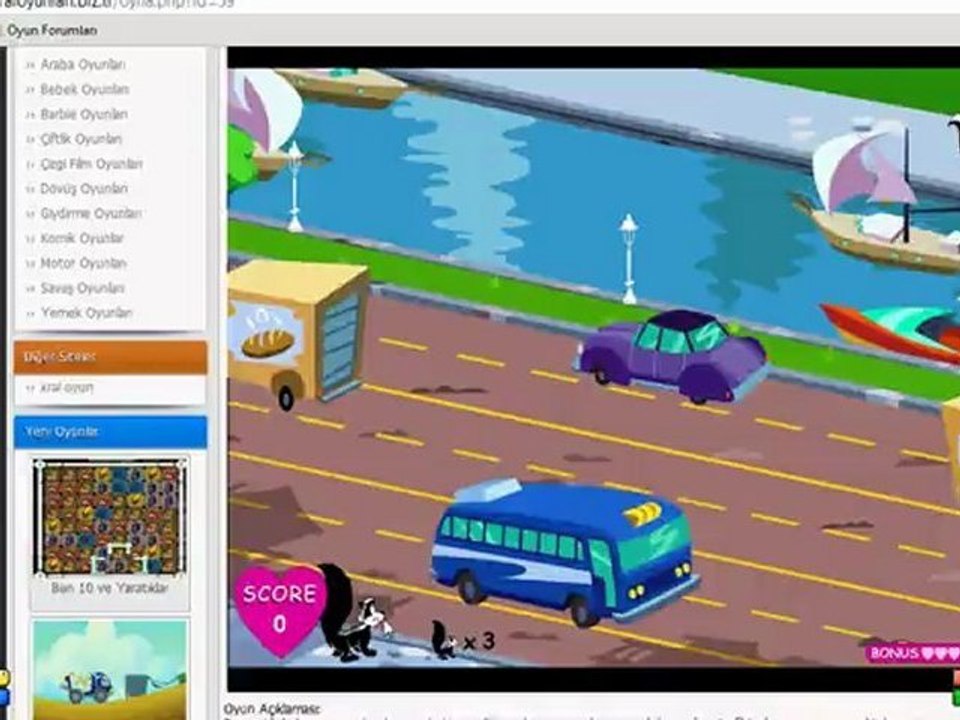Go to Savaş Oyunları category
Image resolution: width=960 pixels, height=720 pixels.
[x=83, y=288]
